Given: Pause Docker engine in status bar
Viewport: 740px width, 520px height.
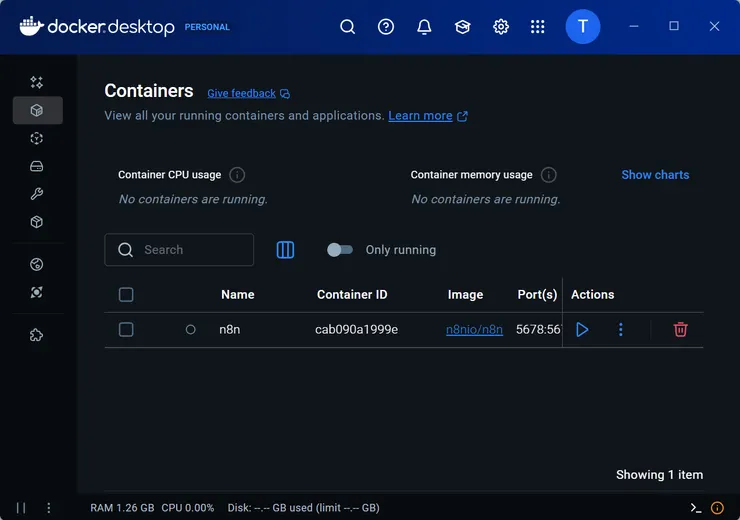Looking at the screenshot, I should click(x=21, y=508).
